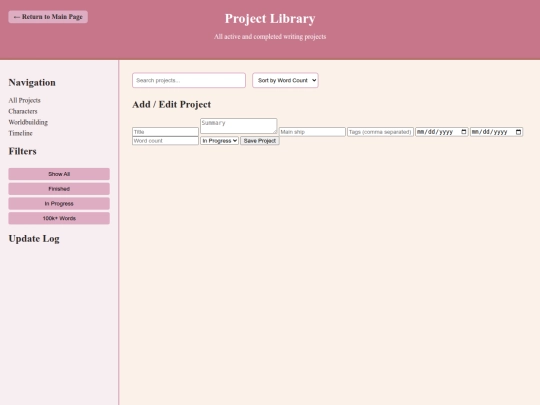
Task: Apply the Show All filter
Action: click(x=59, y=174)
